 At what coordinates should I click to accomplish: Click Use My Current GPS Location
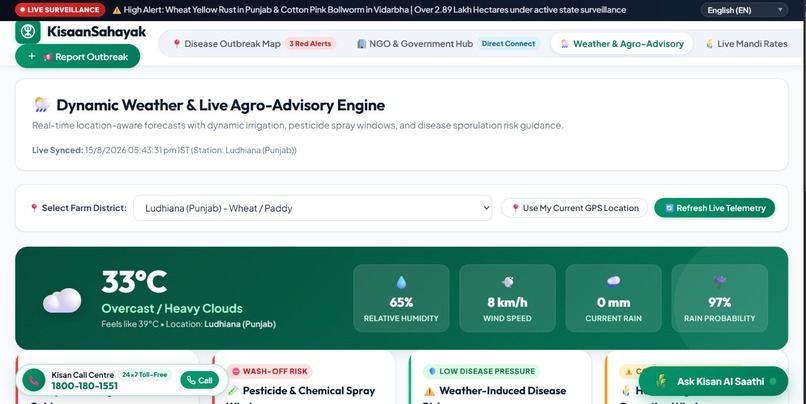574,208
